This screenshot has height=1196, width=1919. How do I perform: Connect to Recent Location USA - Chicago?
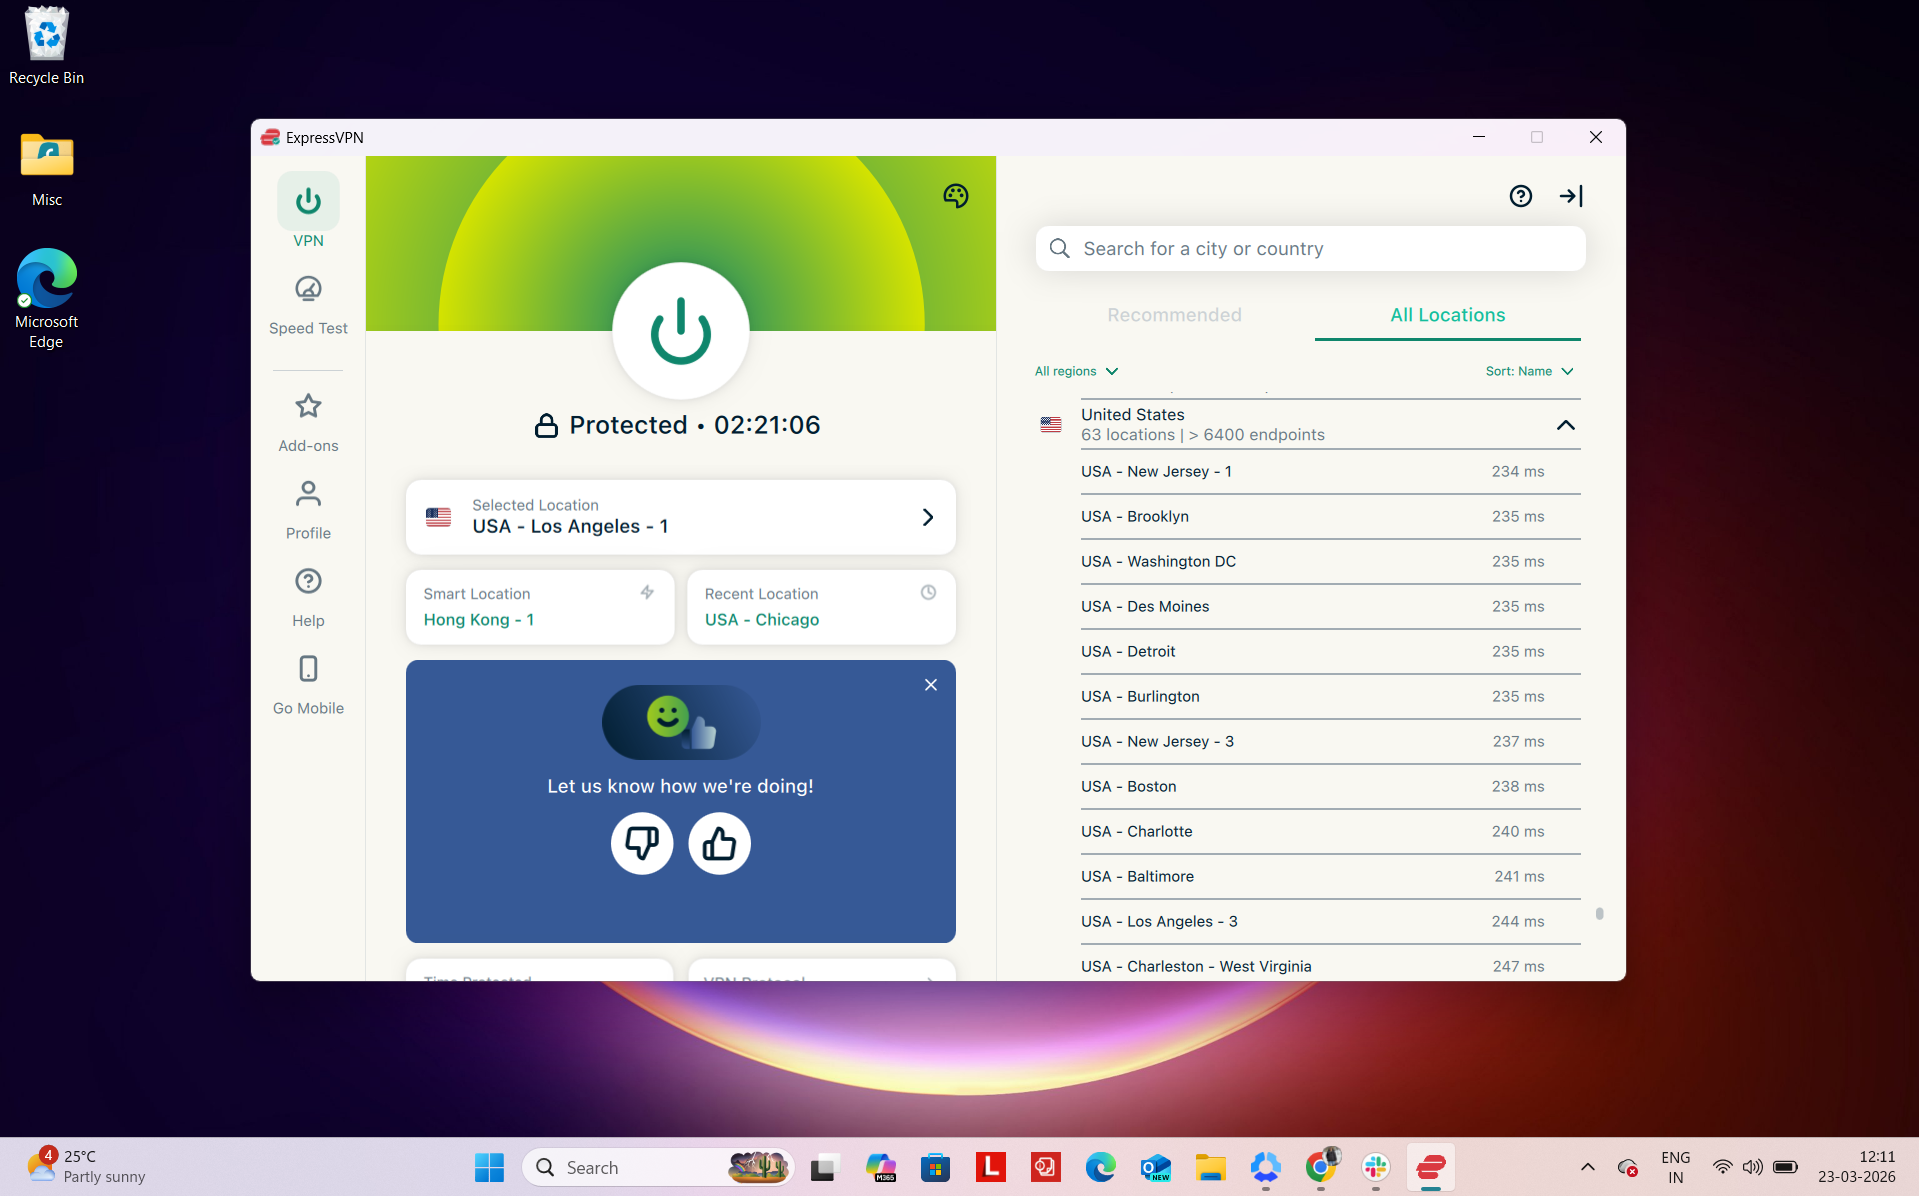pos(821,607)
